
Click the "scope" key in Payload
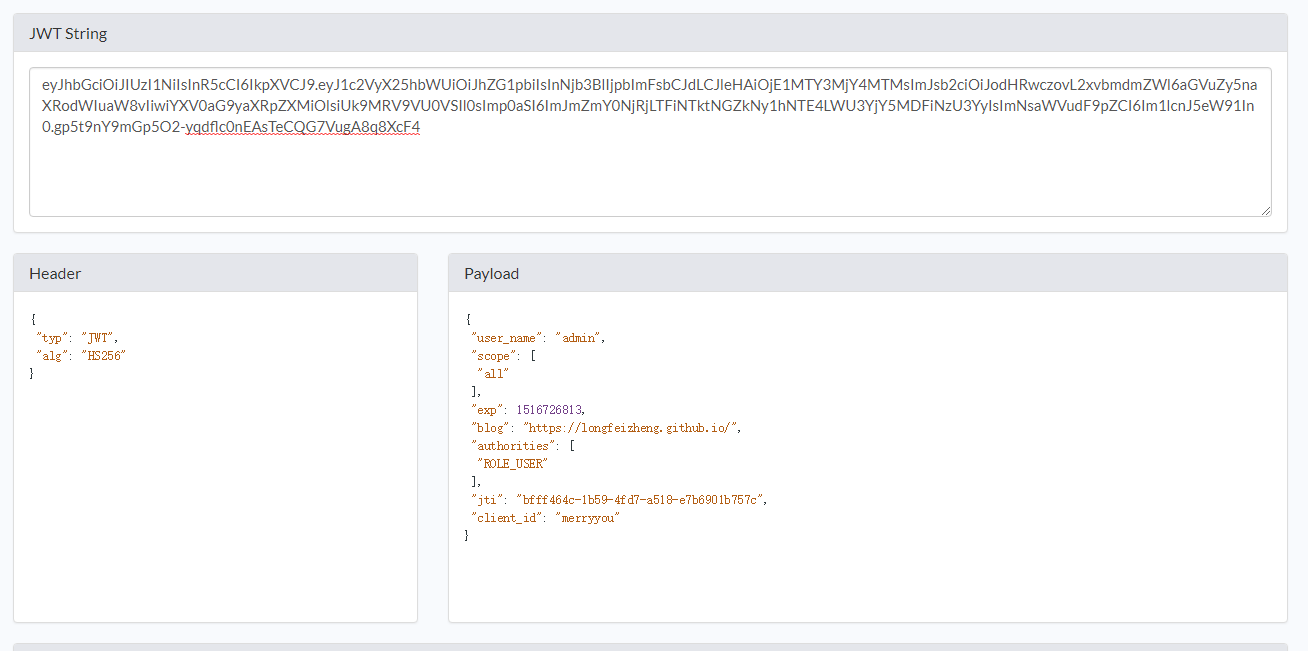point(494,356)
